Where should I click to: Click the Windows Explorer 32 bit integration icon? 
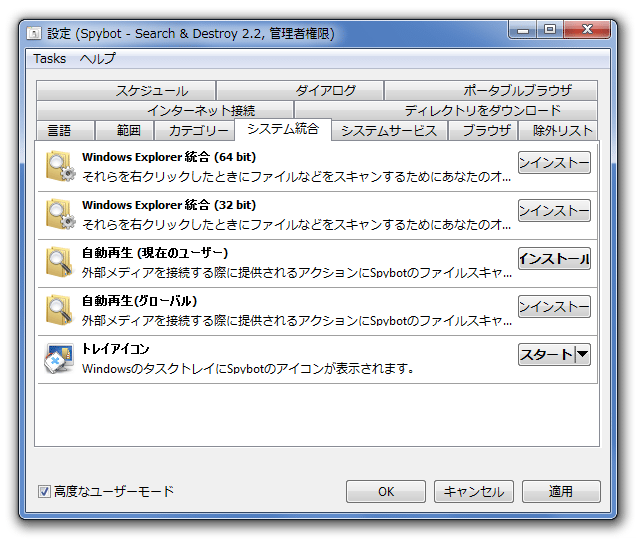click(x=60, y=214)
